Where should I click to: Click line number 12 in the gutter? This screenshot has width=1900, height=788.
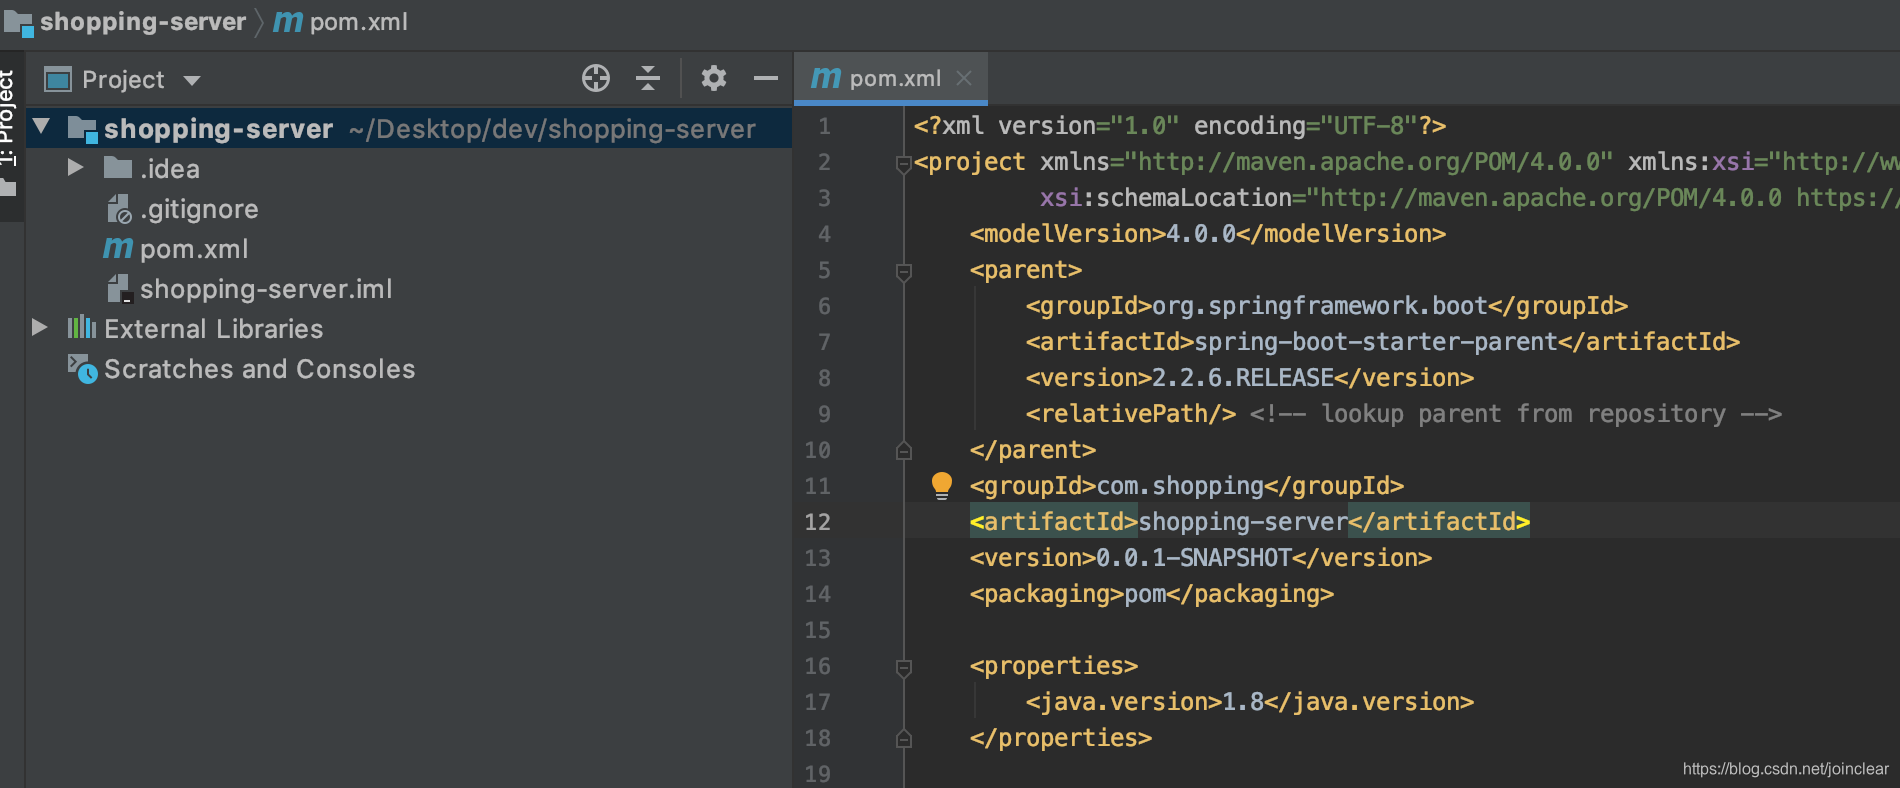(x=817, y=522)
